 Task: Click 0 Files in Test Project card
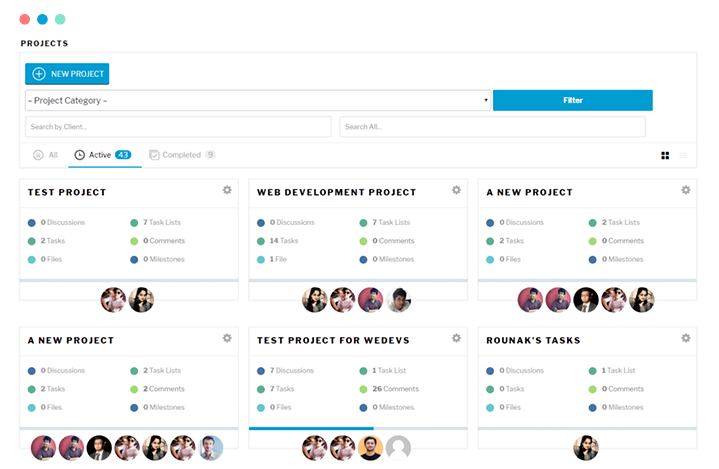[51, 259]
